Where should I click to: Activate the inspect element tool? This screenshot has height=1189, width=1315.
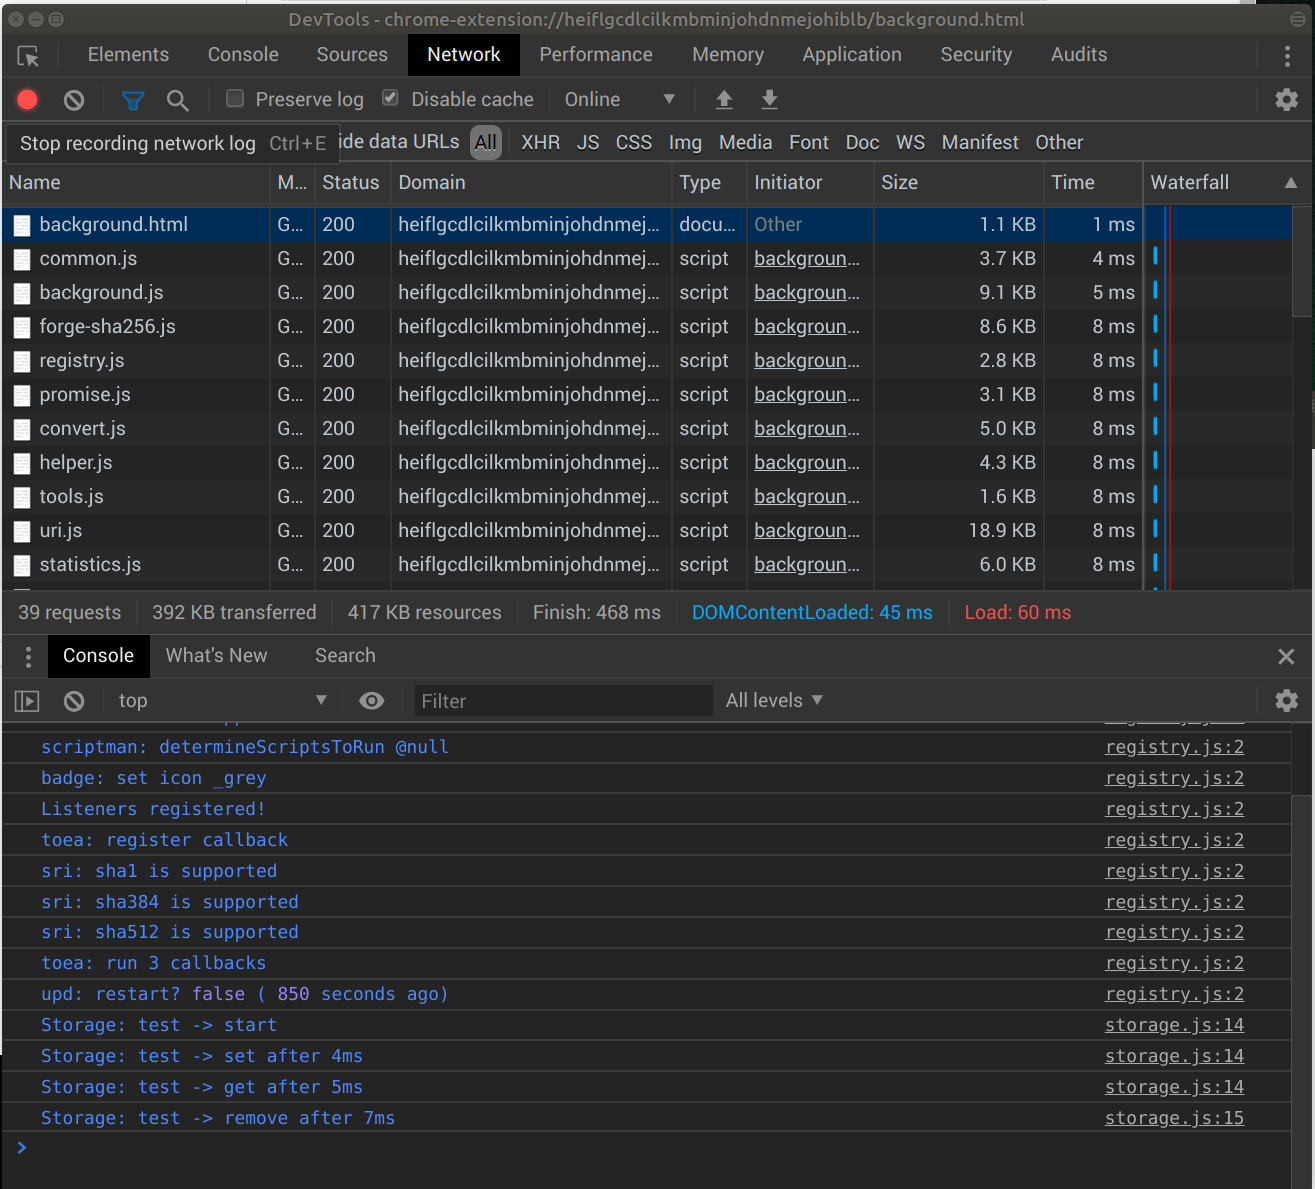point(28,56)
